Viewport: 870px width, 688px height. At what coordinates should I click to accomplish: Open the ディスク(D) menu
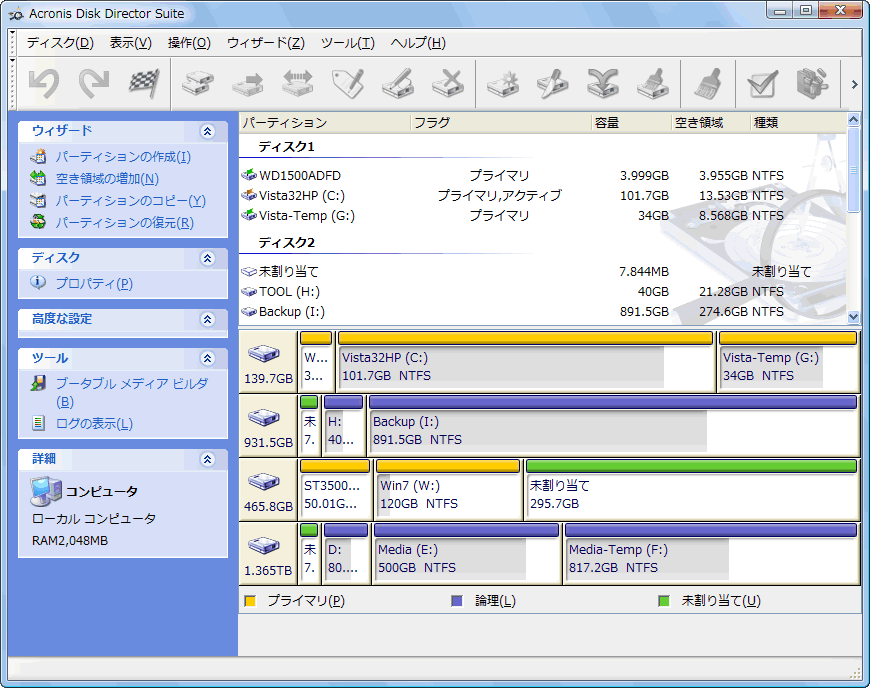tap(60, 43)
